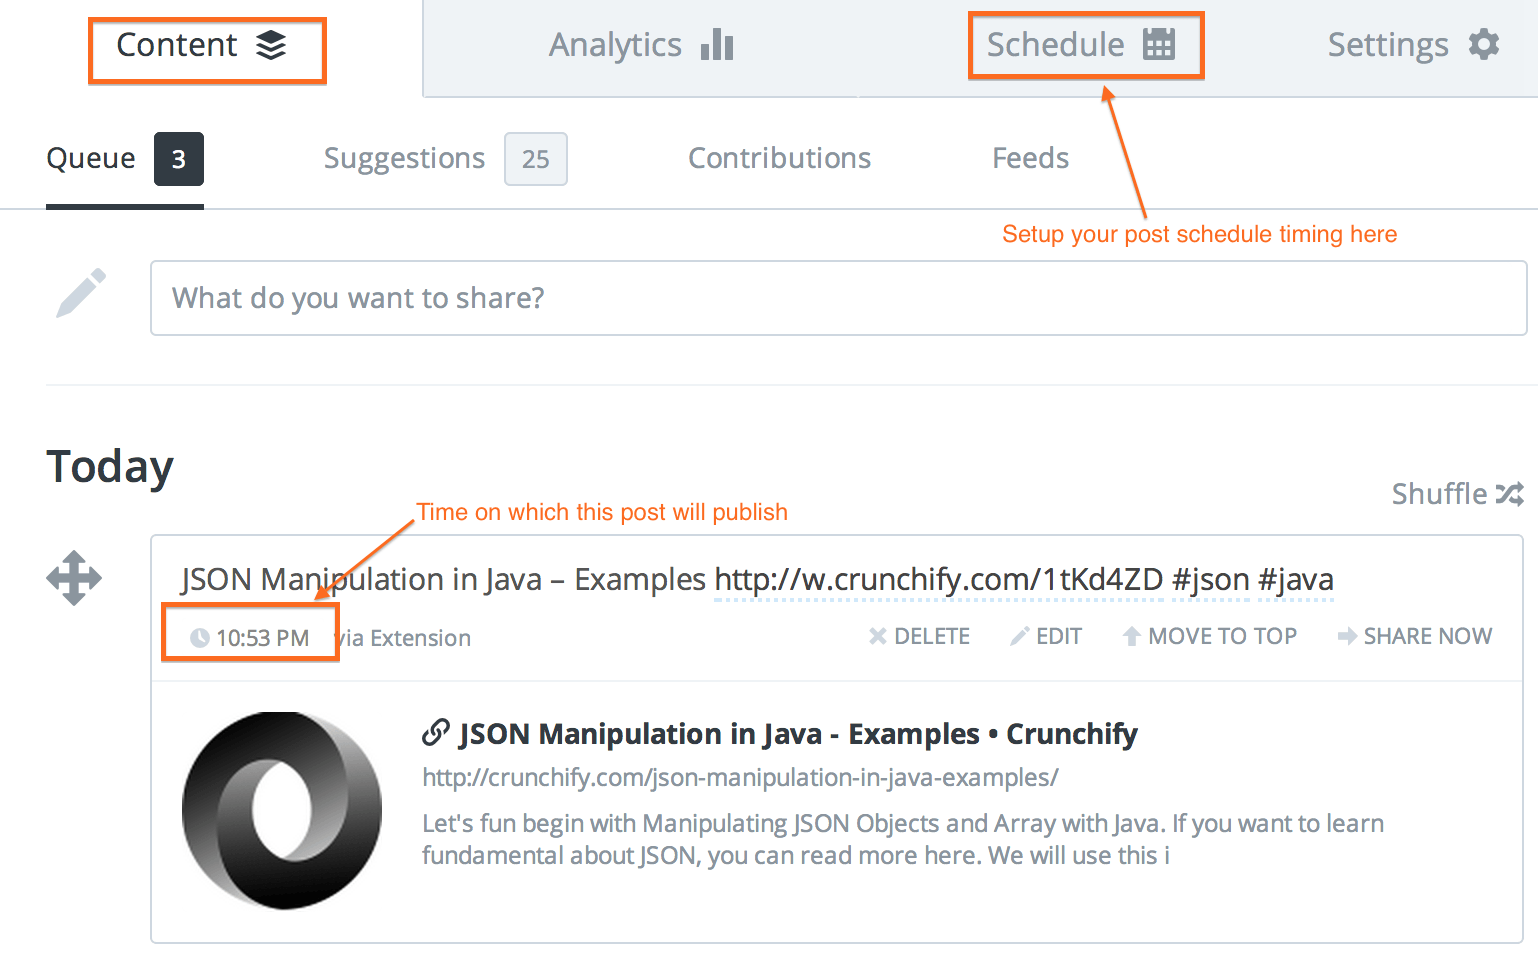Click the chain link icon before the article title
This screenshot has width=1538, height=962.
point(436,733)
